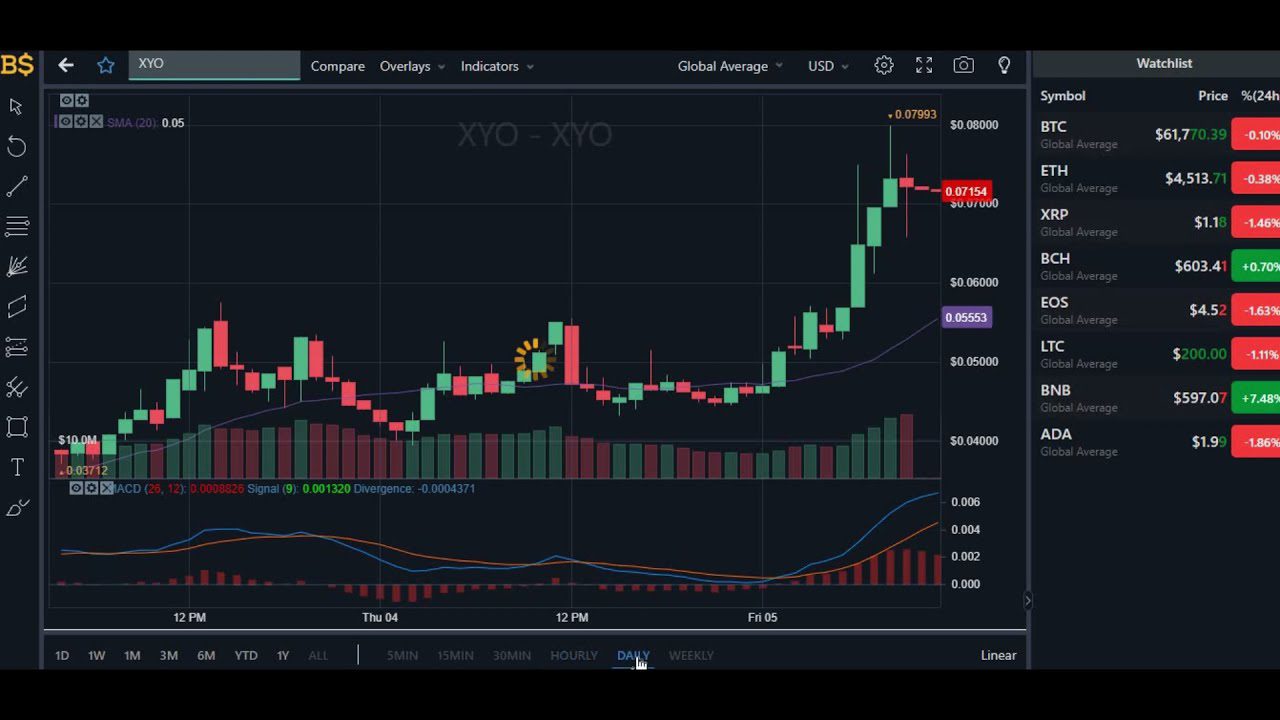Remove the MACD indicator with its X toggle
The height and width of the screenshot is (720, 1280).
coord(105,488)
